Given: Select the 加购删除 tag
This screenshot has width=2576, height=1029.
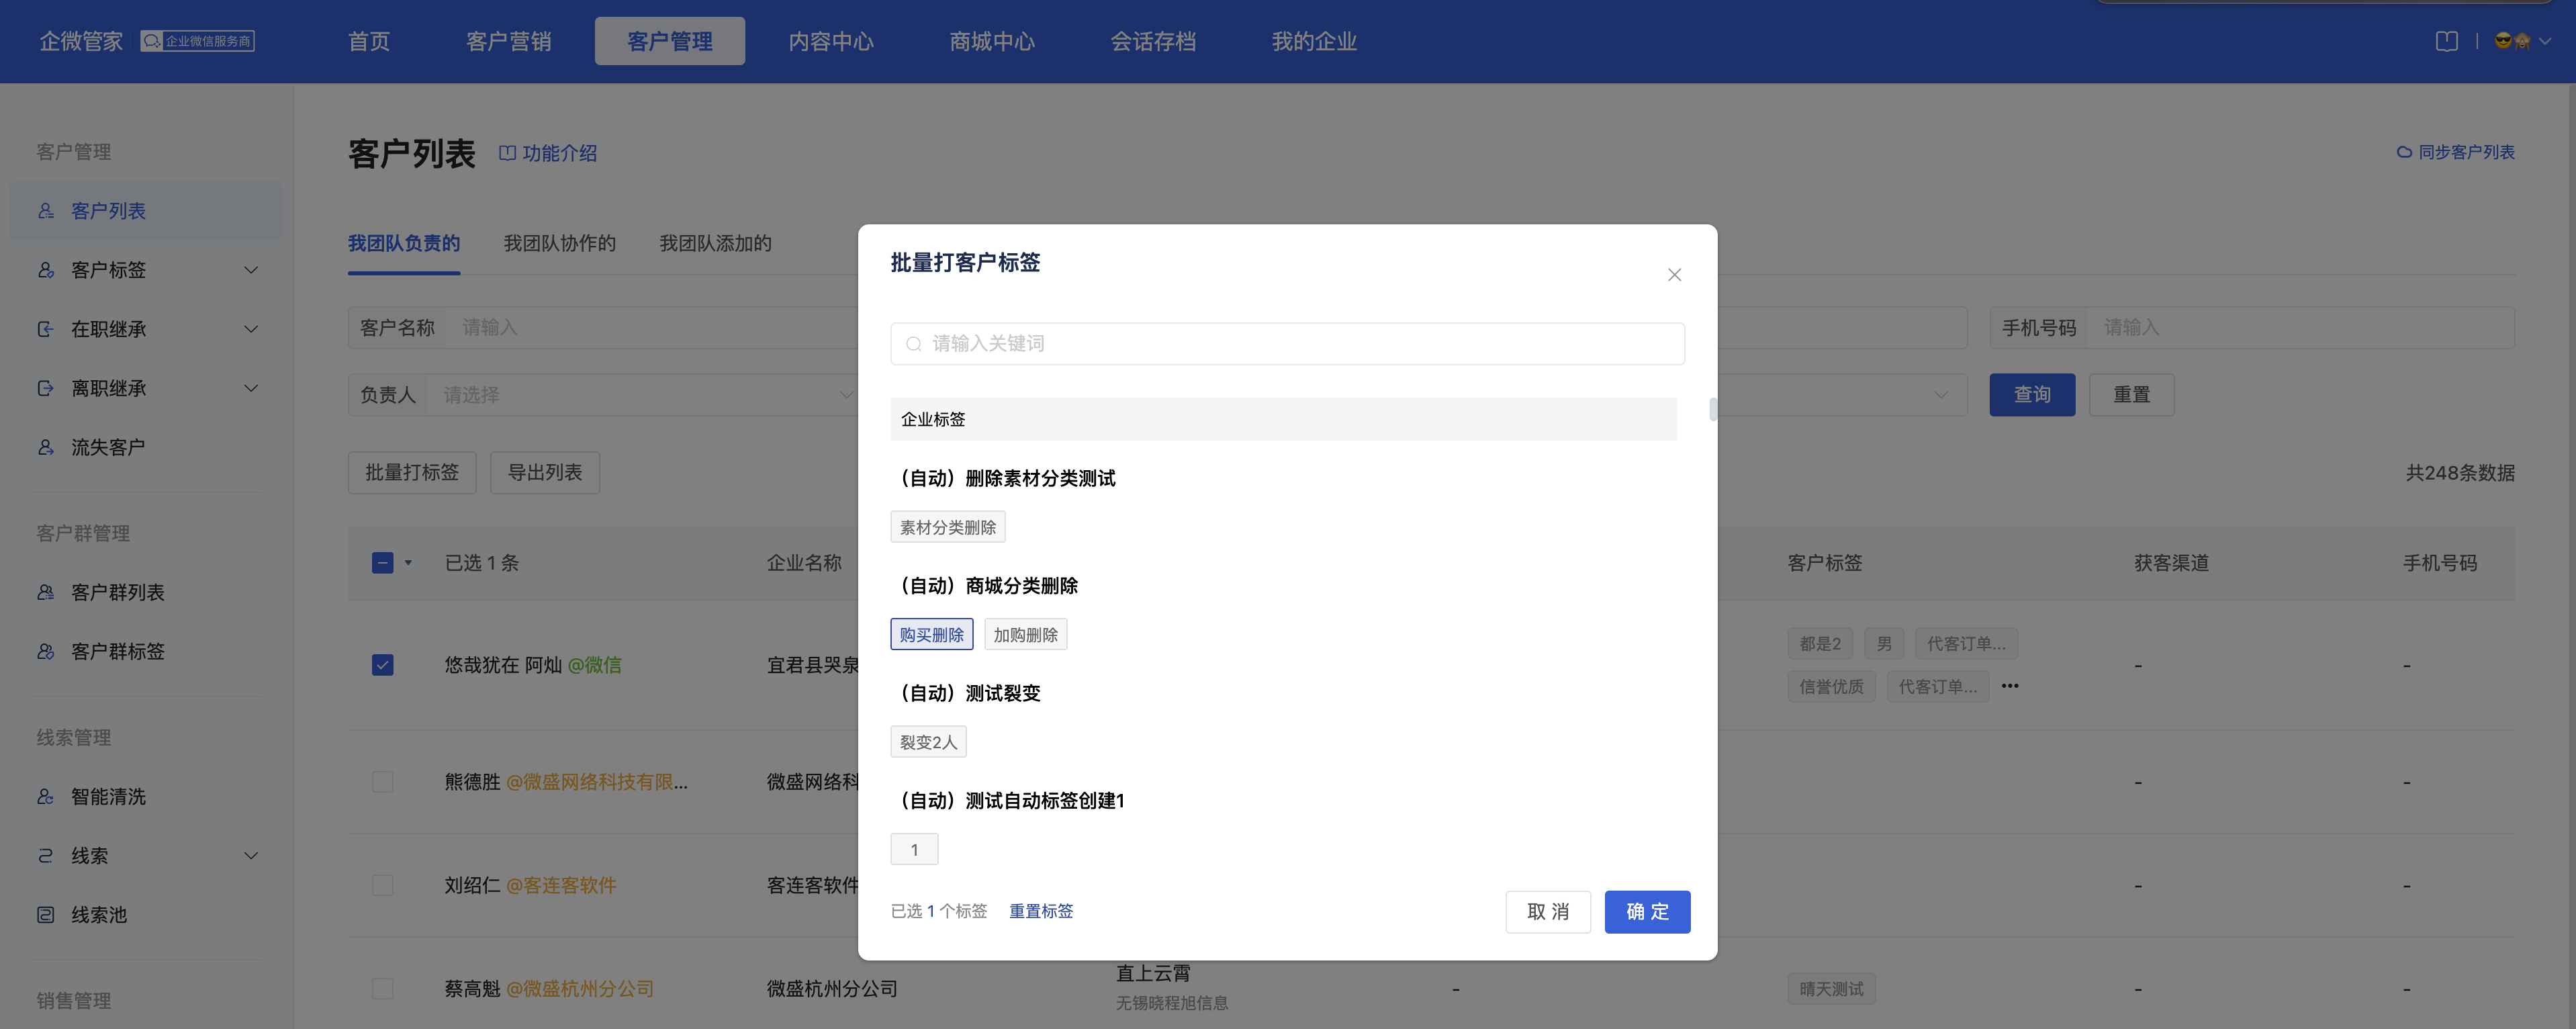Looking at the screenshot, I should coord(1025,634).
